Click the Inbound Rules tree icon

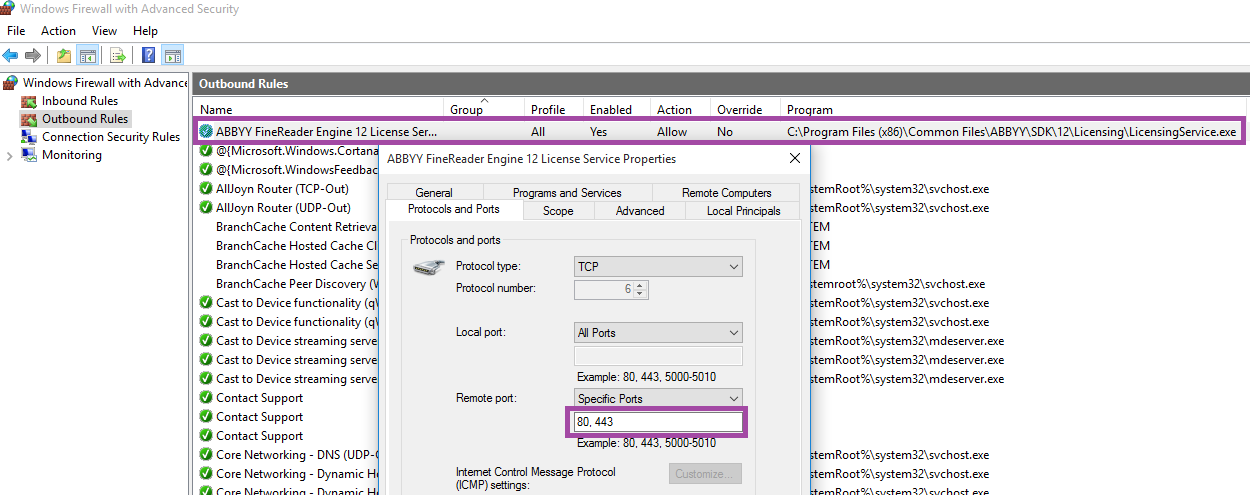[x=29, y=101]
